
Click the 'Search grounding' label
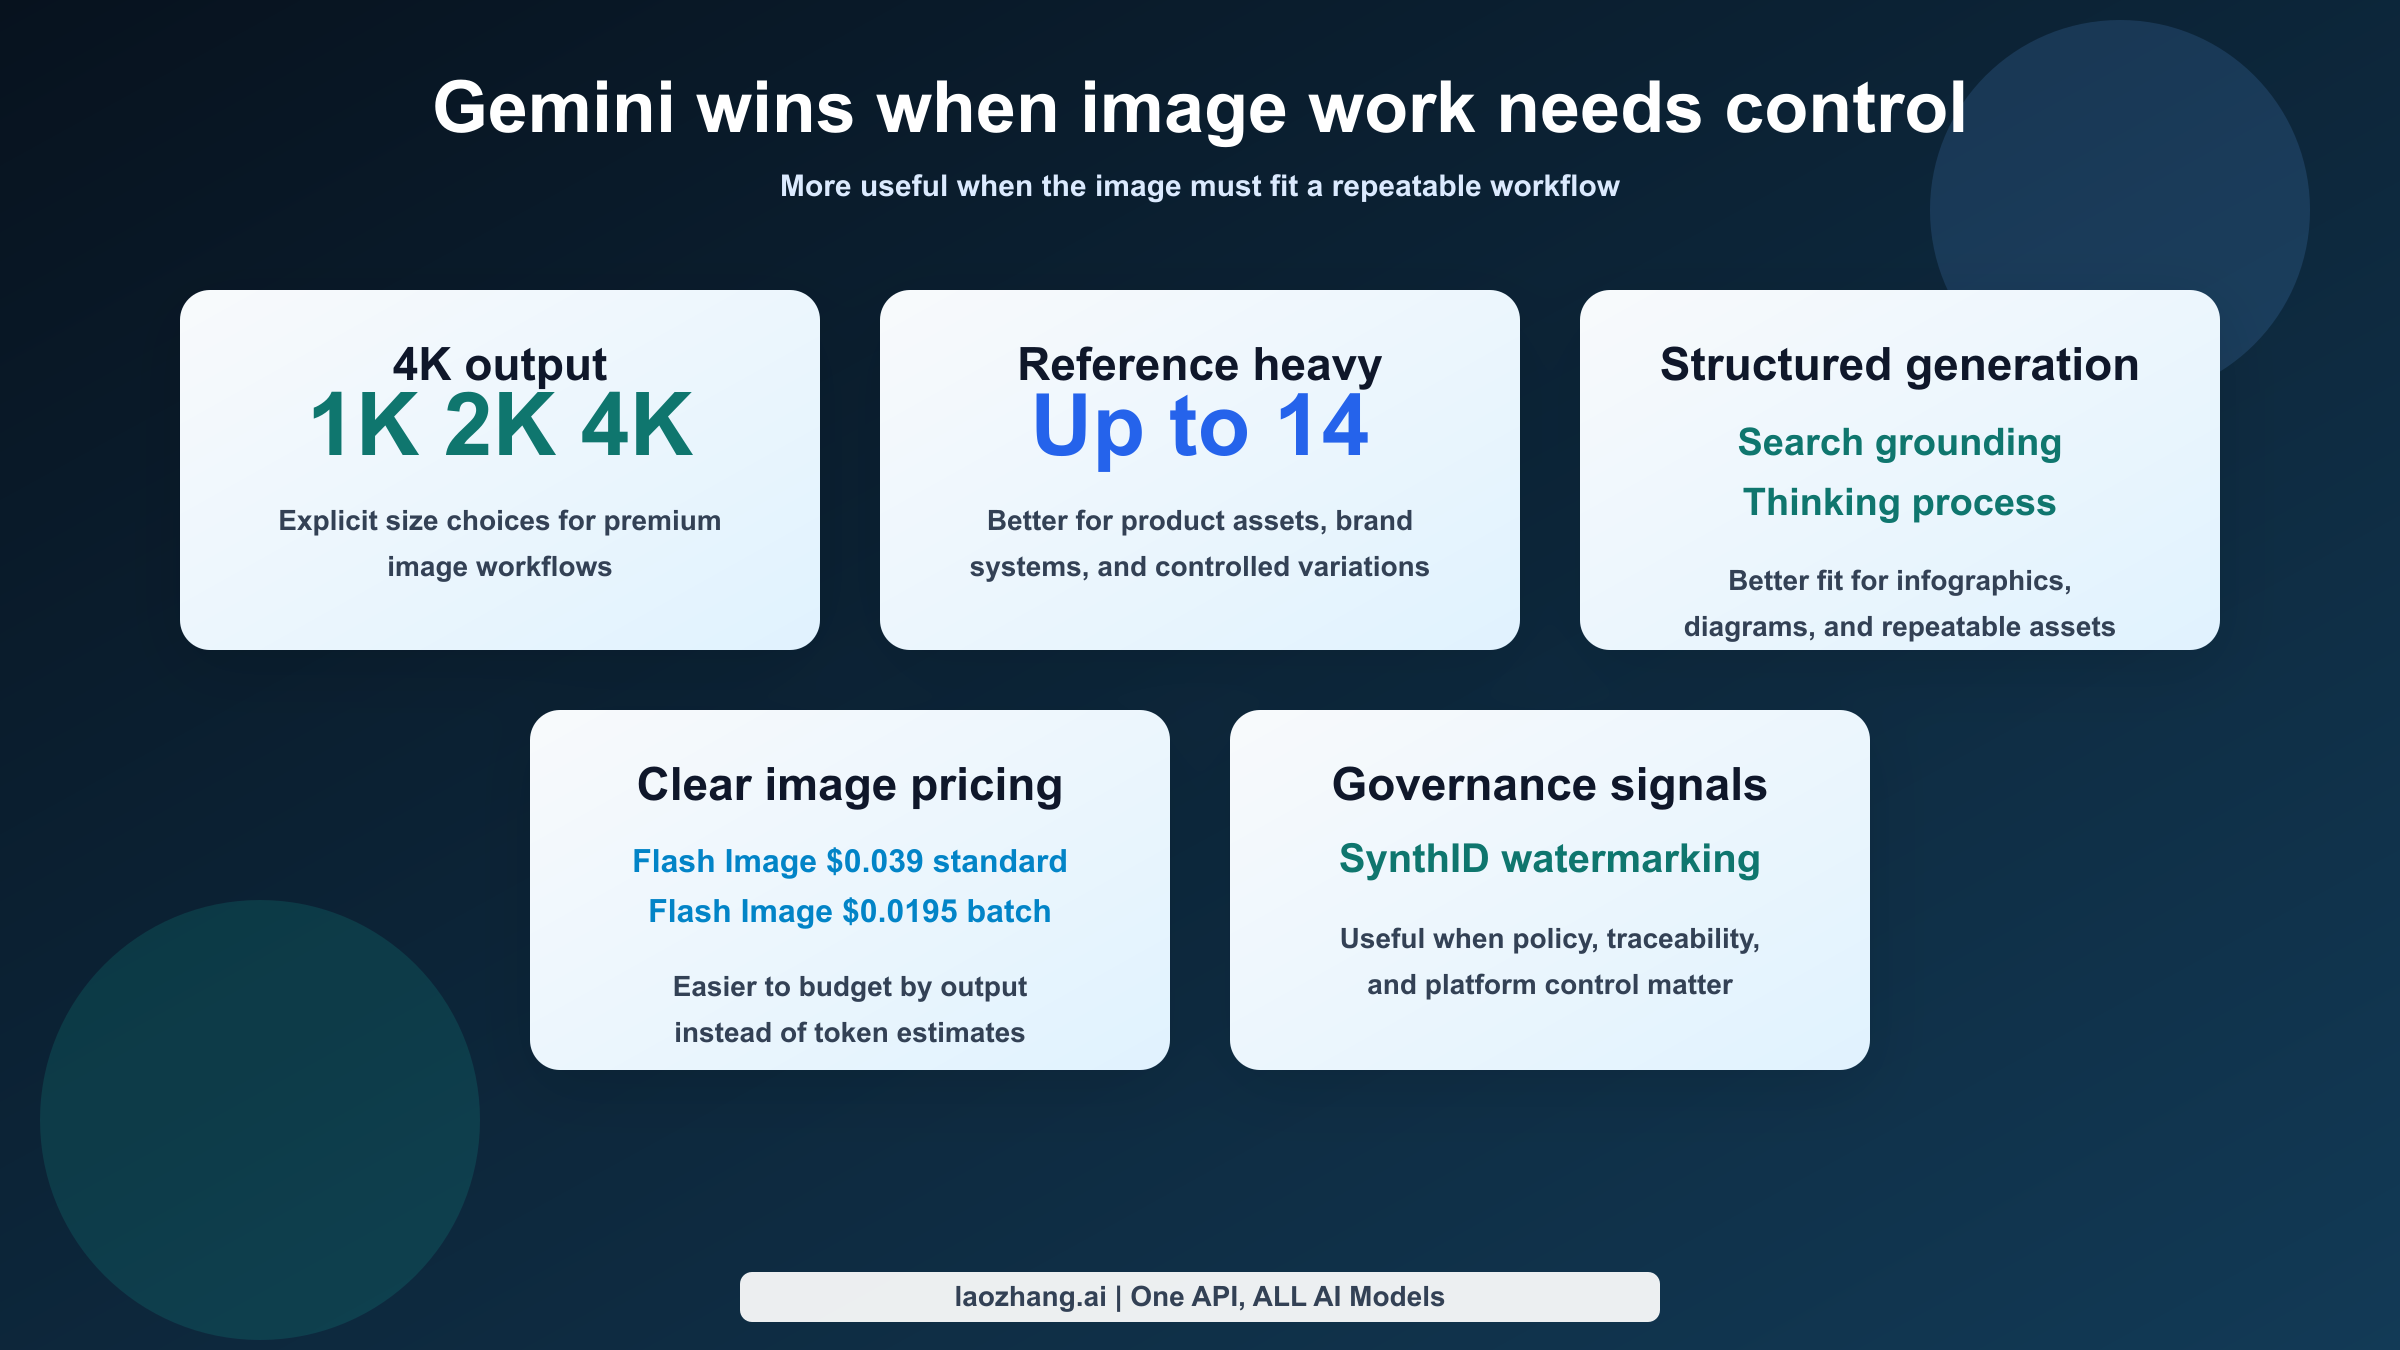1898,442
